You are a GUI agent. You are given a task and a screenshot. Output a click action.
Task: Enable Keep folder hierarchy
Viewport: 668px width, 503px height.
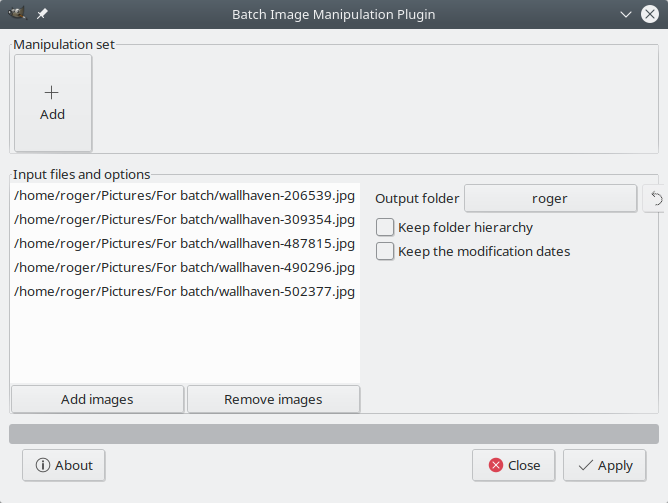pyautogui.click(x=385, y=227)
